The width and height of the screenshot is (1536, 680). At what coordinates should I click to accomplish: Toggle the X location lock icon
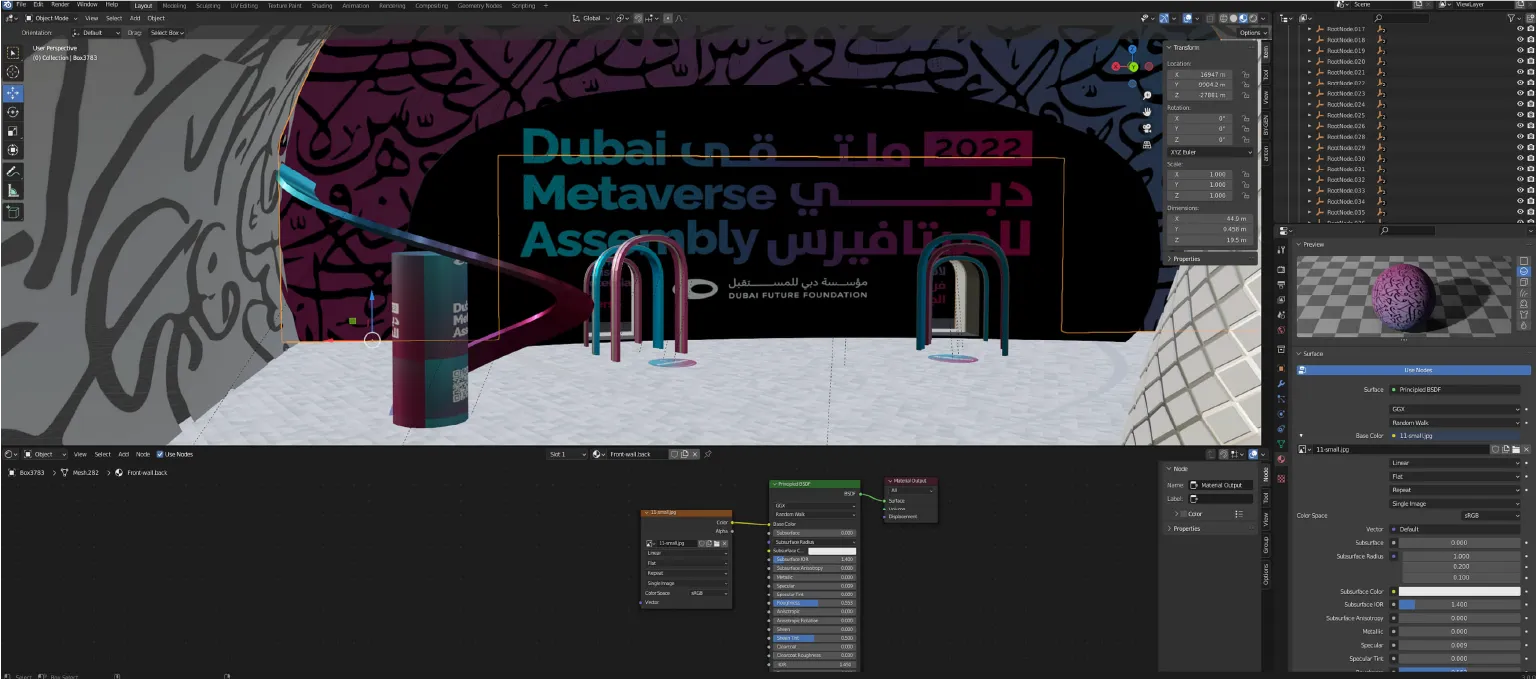coord(1246,75)
